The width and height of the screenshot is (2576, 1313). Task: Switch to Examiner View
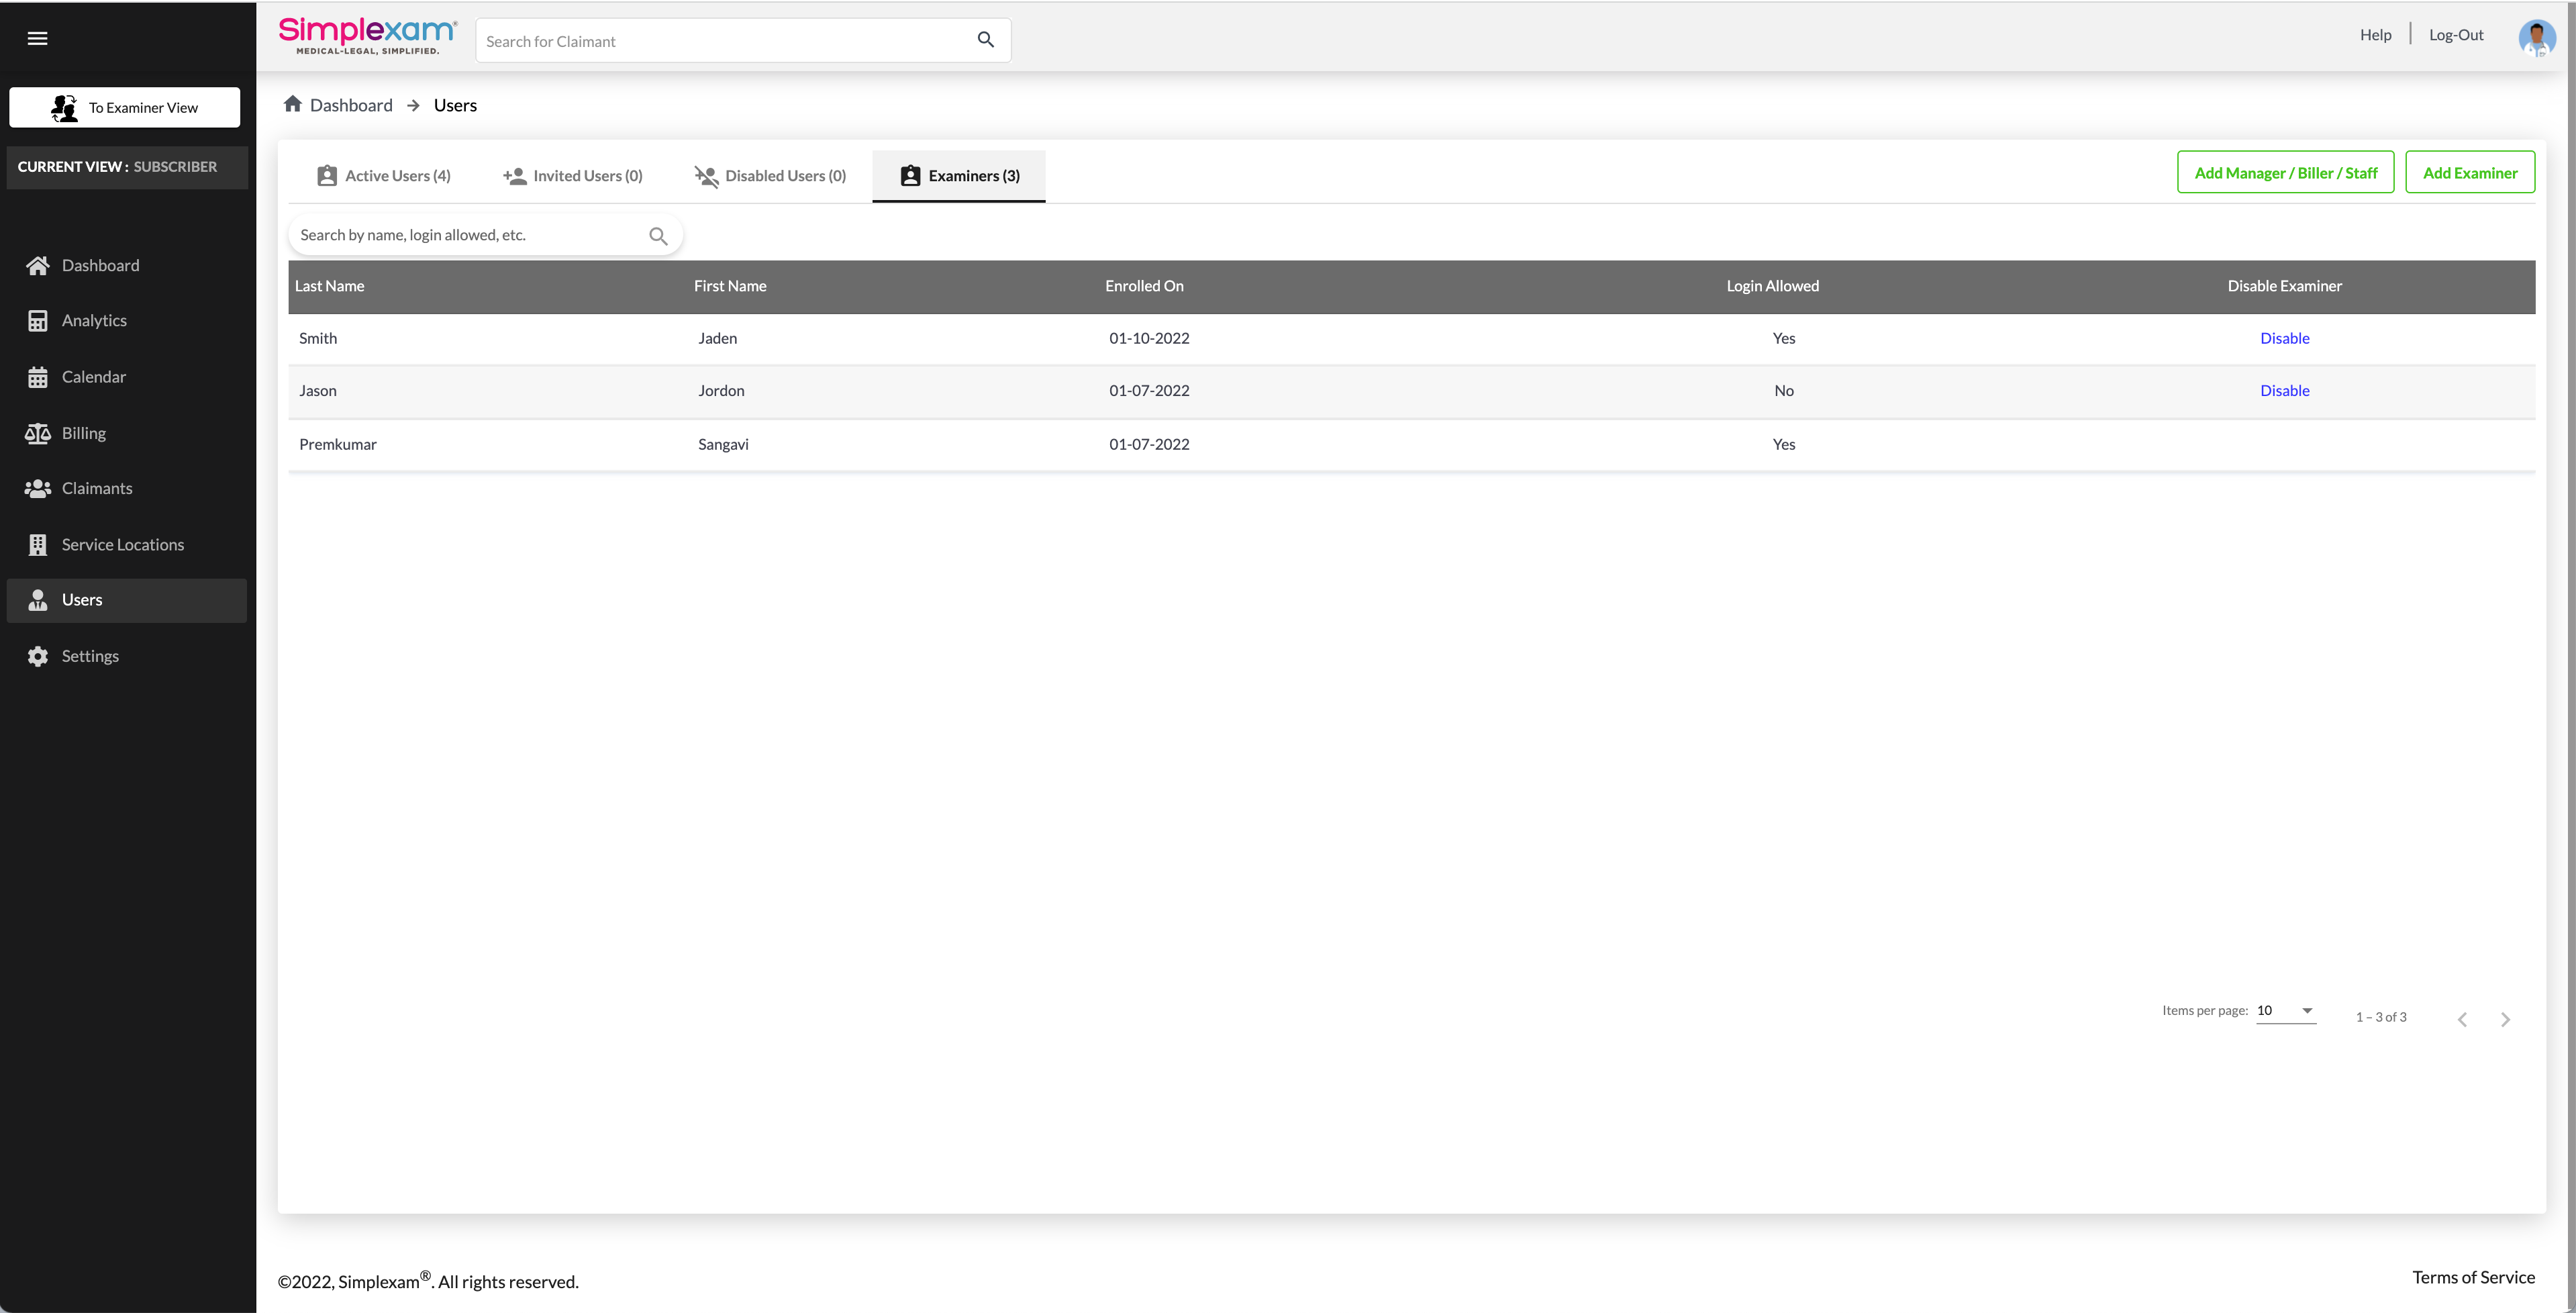(x=125, y=107)
